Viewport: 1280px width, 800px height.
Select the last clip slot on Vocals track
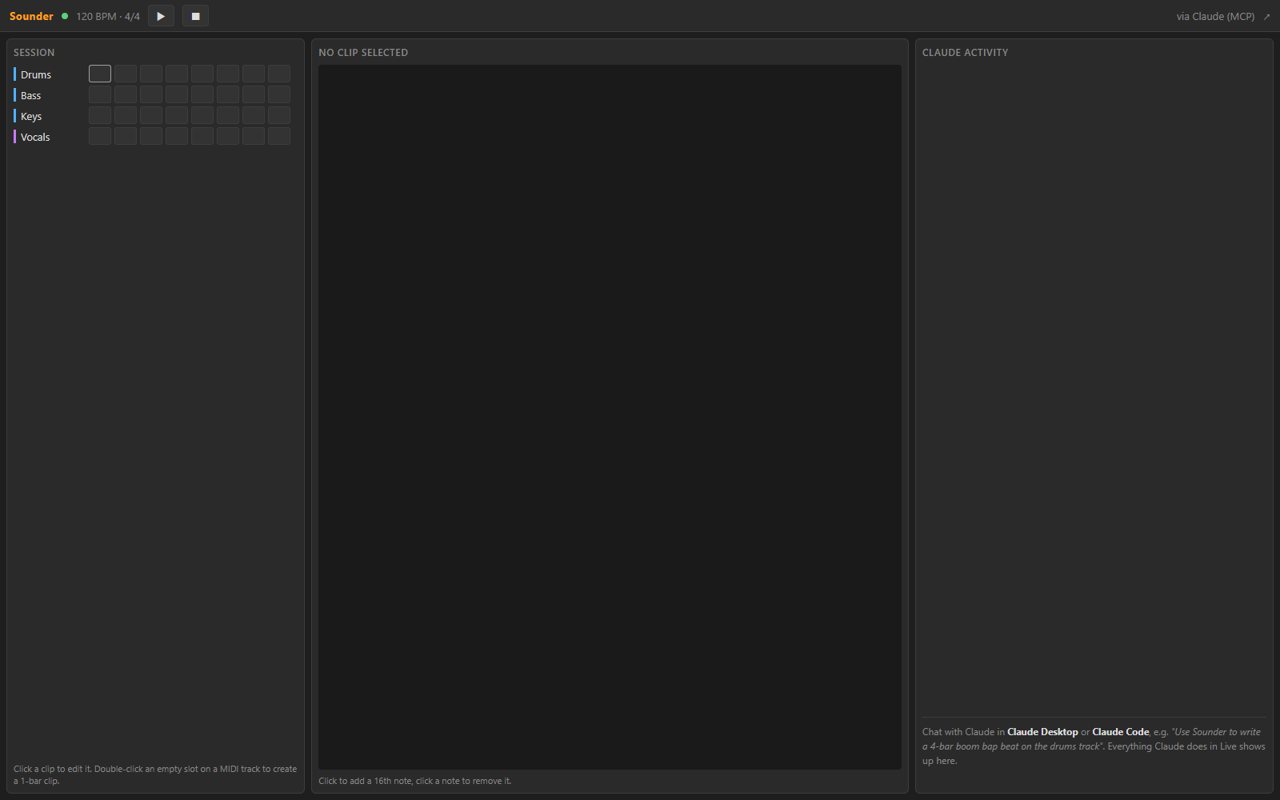[279, 136]
